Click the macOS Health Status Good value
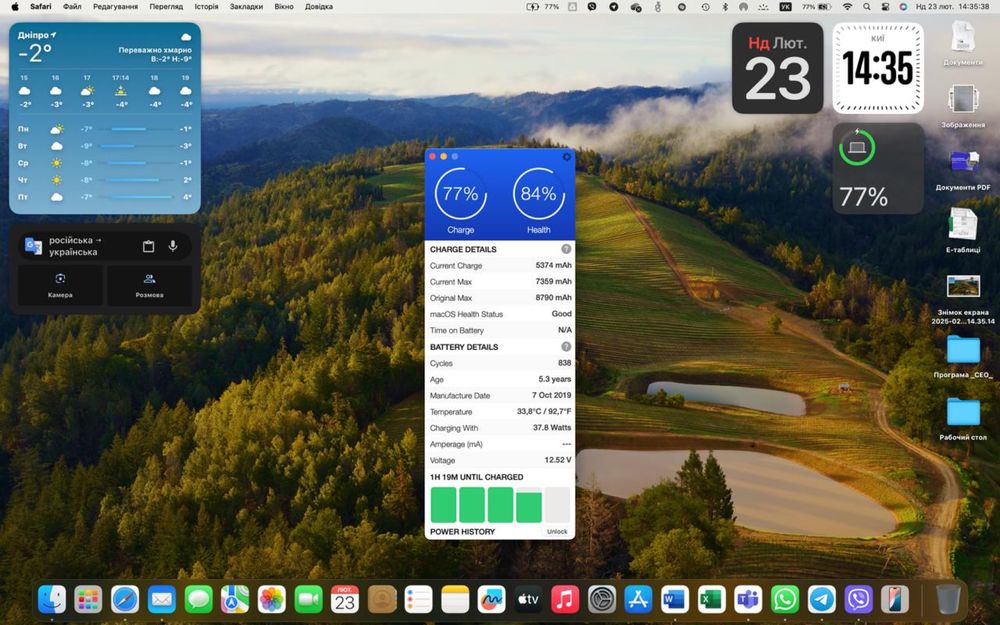1000x625 pixels. 562,314
